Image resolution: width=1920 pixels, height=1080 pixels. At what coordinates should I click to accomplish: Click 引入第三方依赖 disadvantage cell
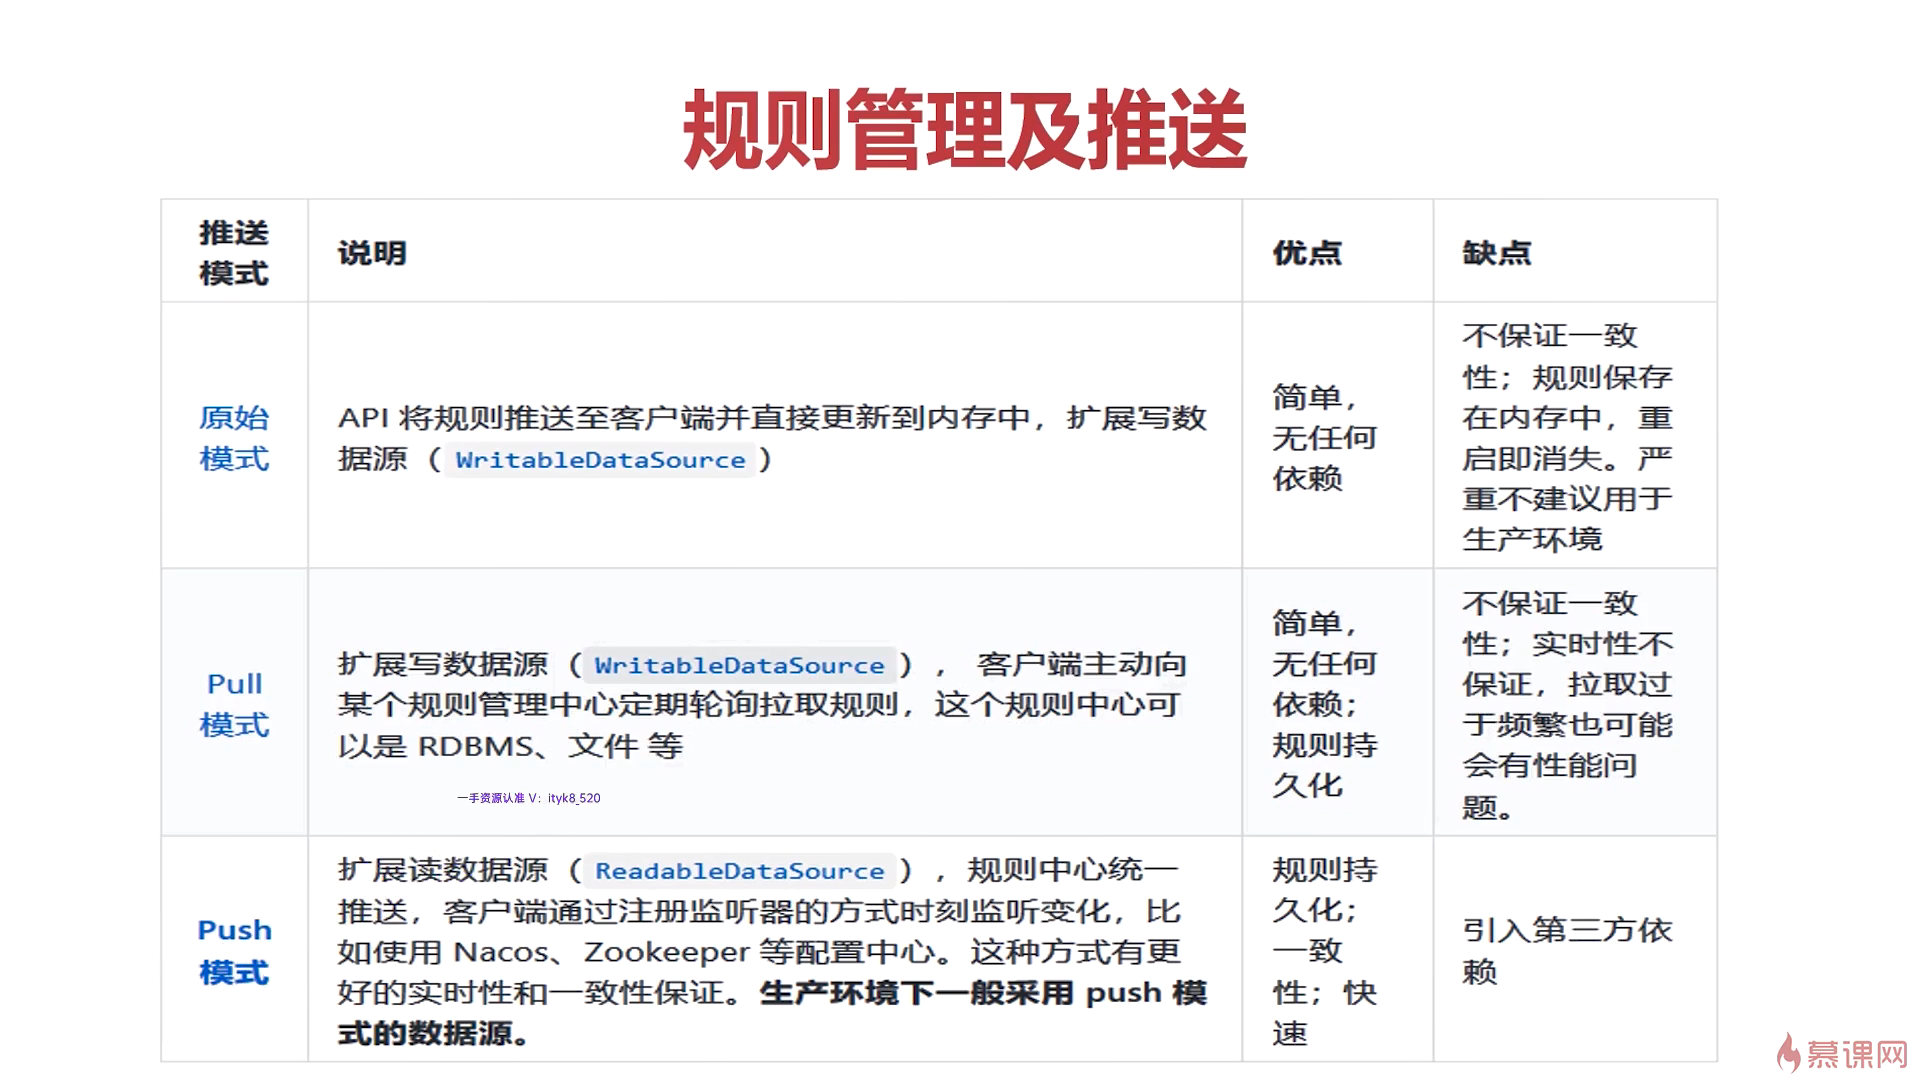(1566, 950)
